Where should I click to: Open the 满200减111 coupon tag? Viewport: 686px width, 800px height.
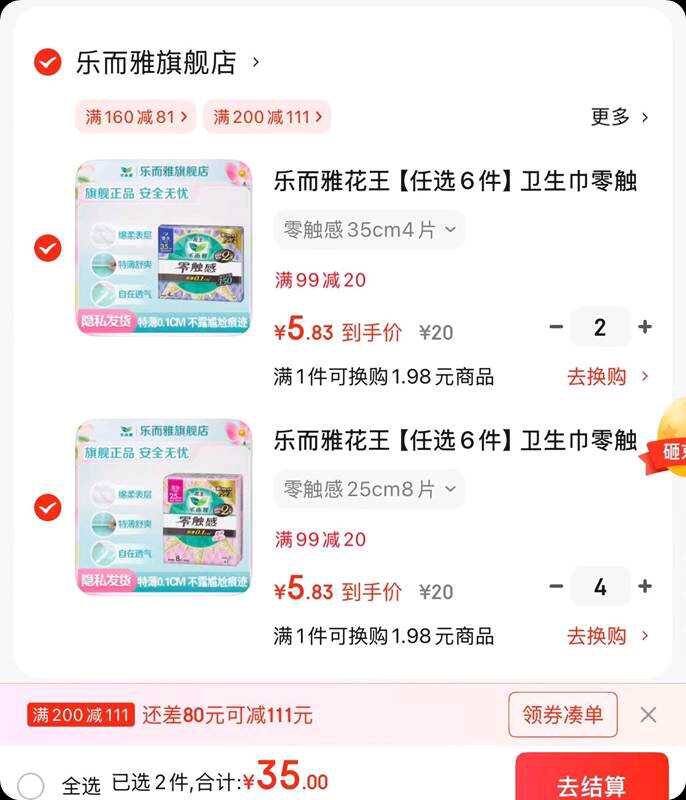tap(267, 117)
